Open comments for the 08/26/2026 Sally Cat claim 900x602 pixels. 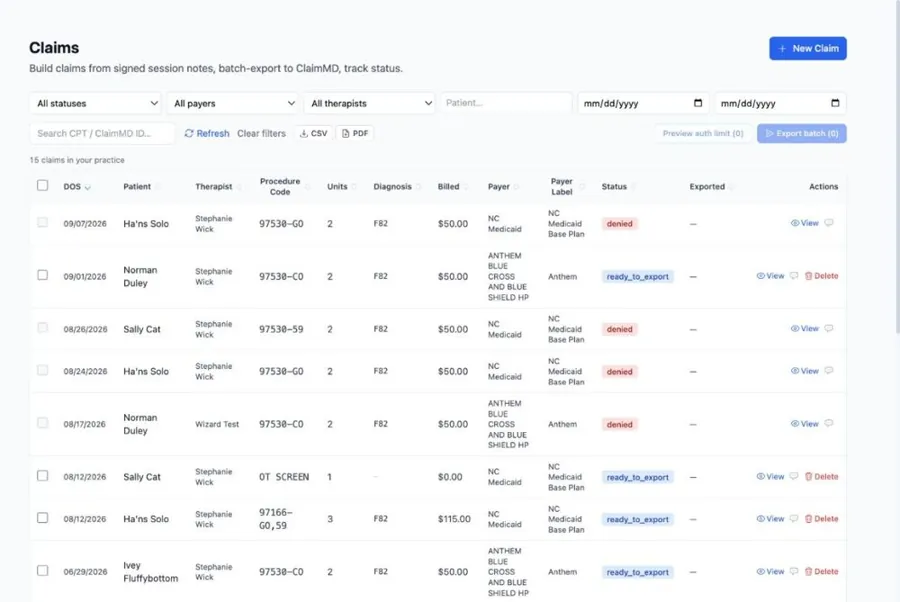[829, 328]
